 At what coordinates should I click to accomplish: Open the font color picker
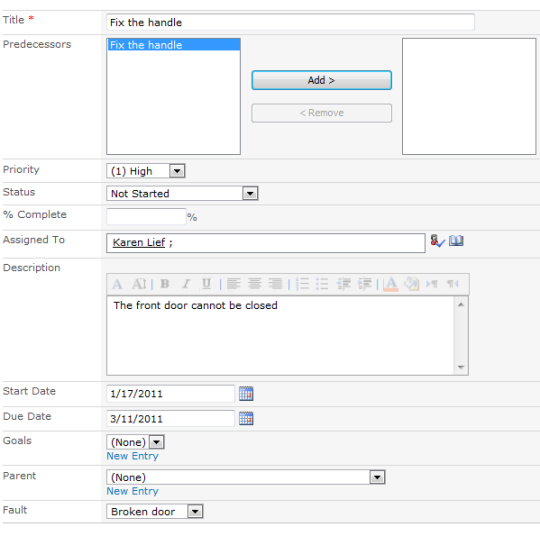click(391, 284)
